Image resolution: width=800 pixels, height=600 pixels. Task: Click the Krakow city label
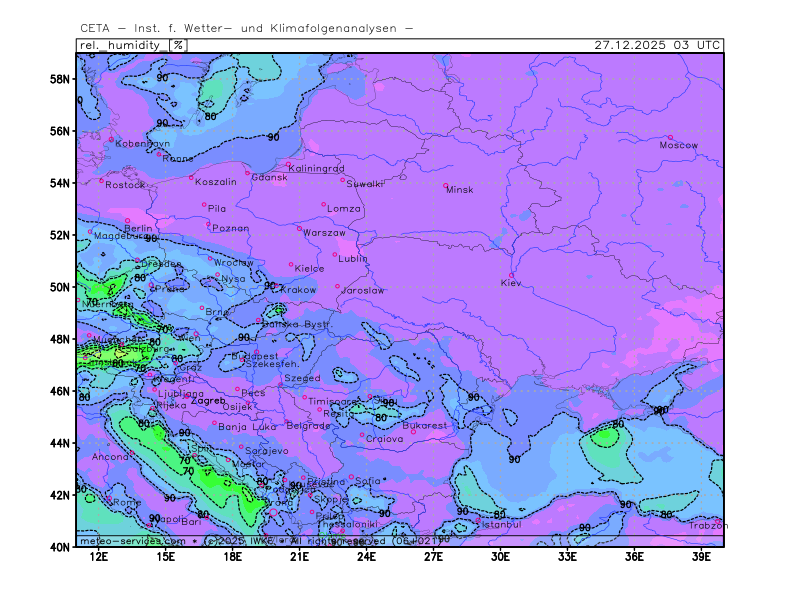(298, 290)
